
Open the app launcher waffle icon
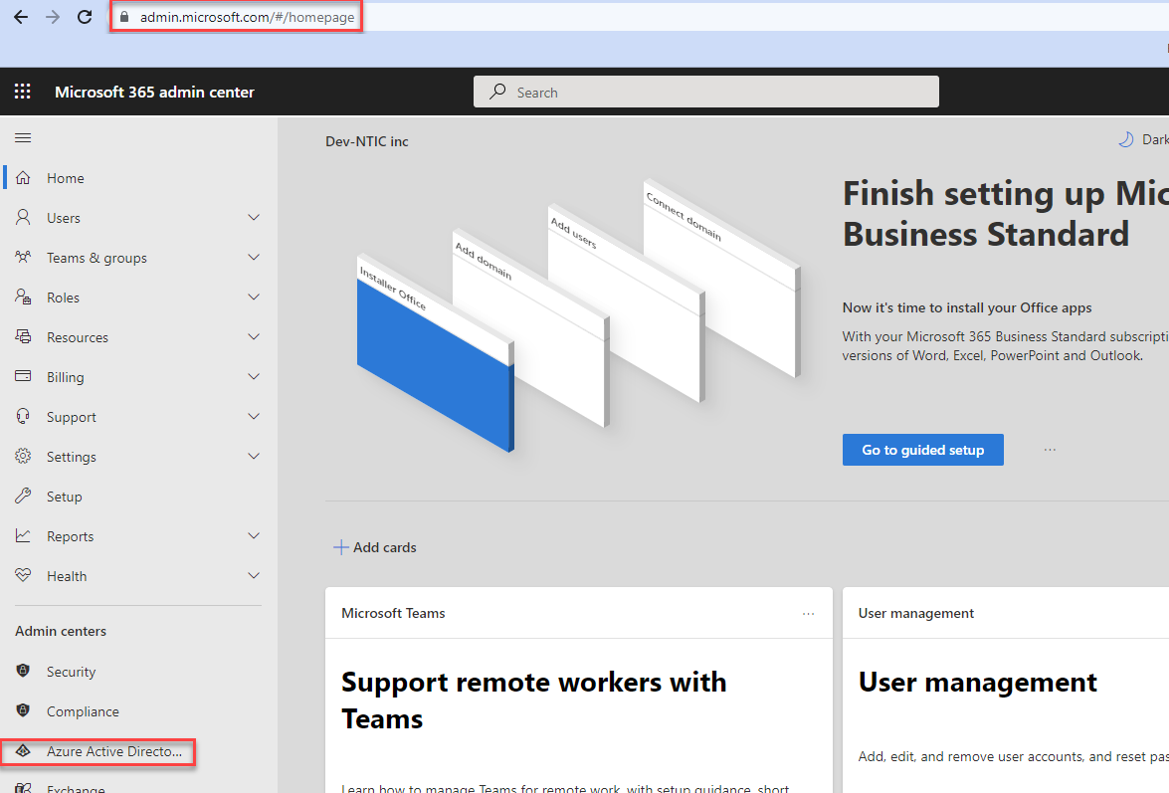(22, 92)
